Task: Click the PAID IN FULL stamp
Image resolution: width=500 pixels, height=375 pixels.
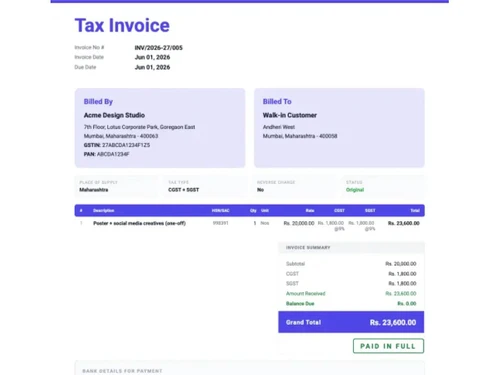Action: coord(388,346)
